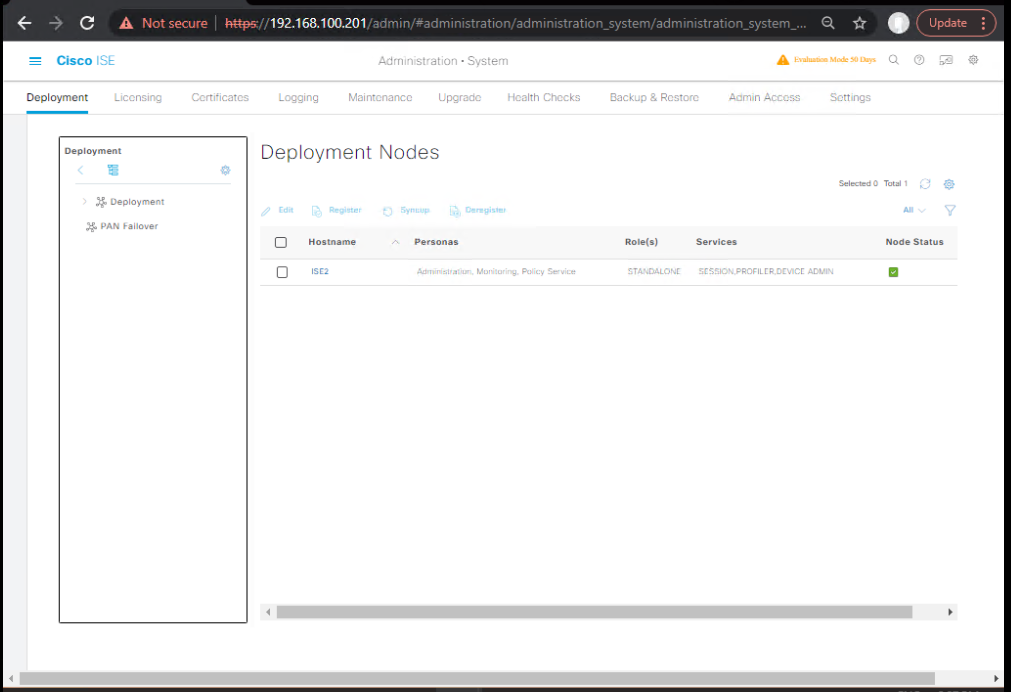Click the gear icon in Deployment panel
The width and height of the screenshot is (1011, 692).
(225, 170)
